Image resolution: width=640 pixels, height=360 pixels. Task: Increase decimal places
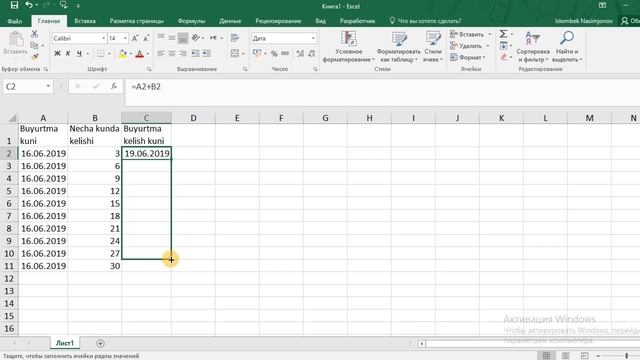click(300, 53)
